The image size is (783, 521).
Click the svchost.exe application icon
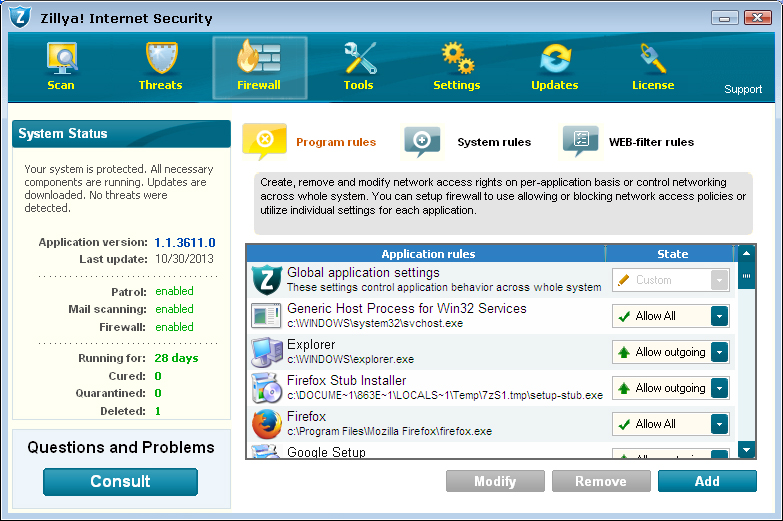point(267,316)
